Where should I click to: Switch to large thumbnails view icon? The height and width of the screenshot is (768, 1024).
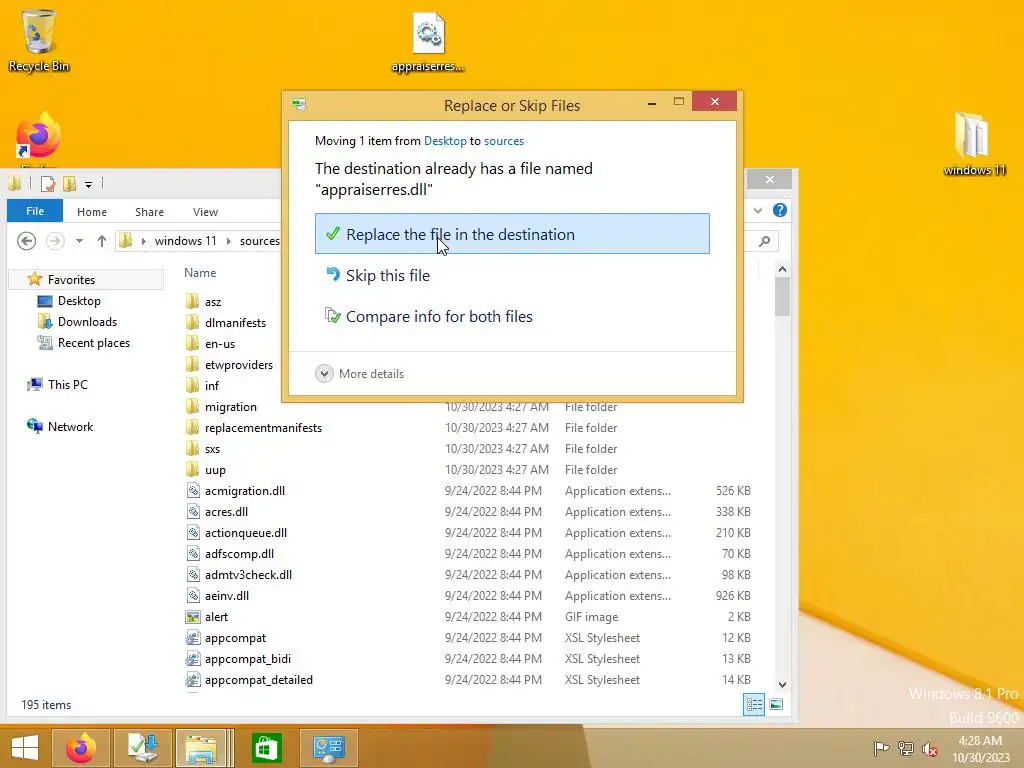click(776, 705)
